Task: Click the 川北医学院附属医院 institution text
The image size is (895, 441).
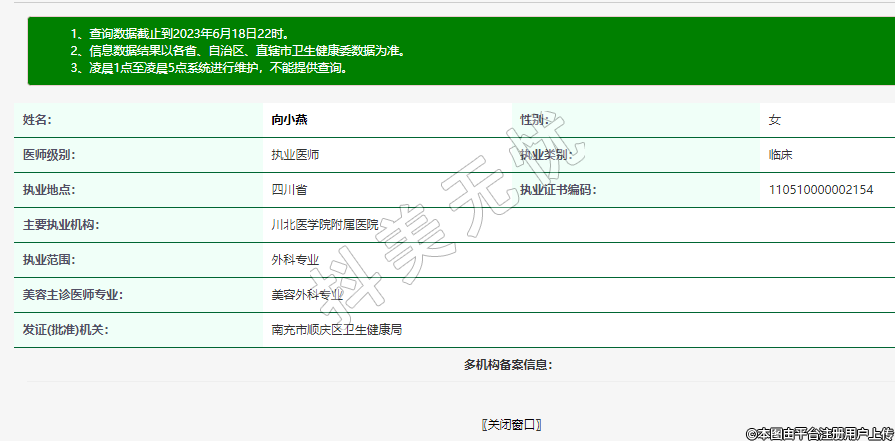Action: [325, 225]
